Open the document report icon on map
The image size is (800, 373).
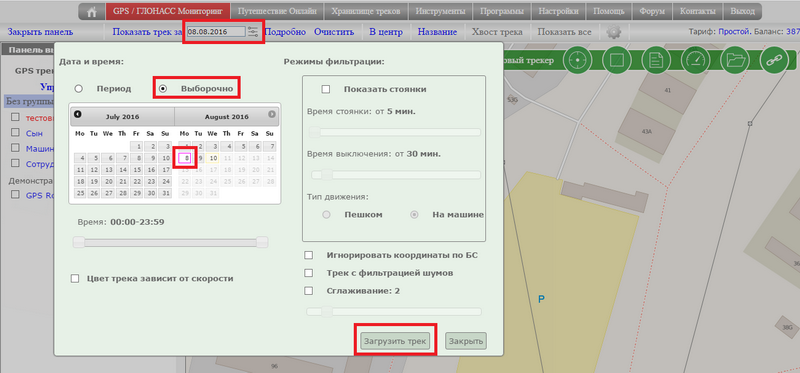pyautogui.click(x=656, y=60)
